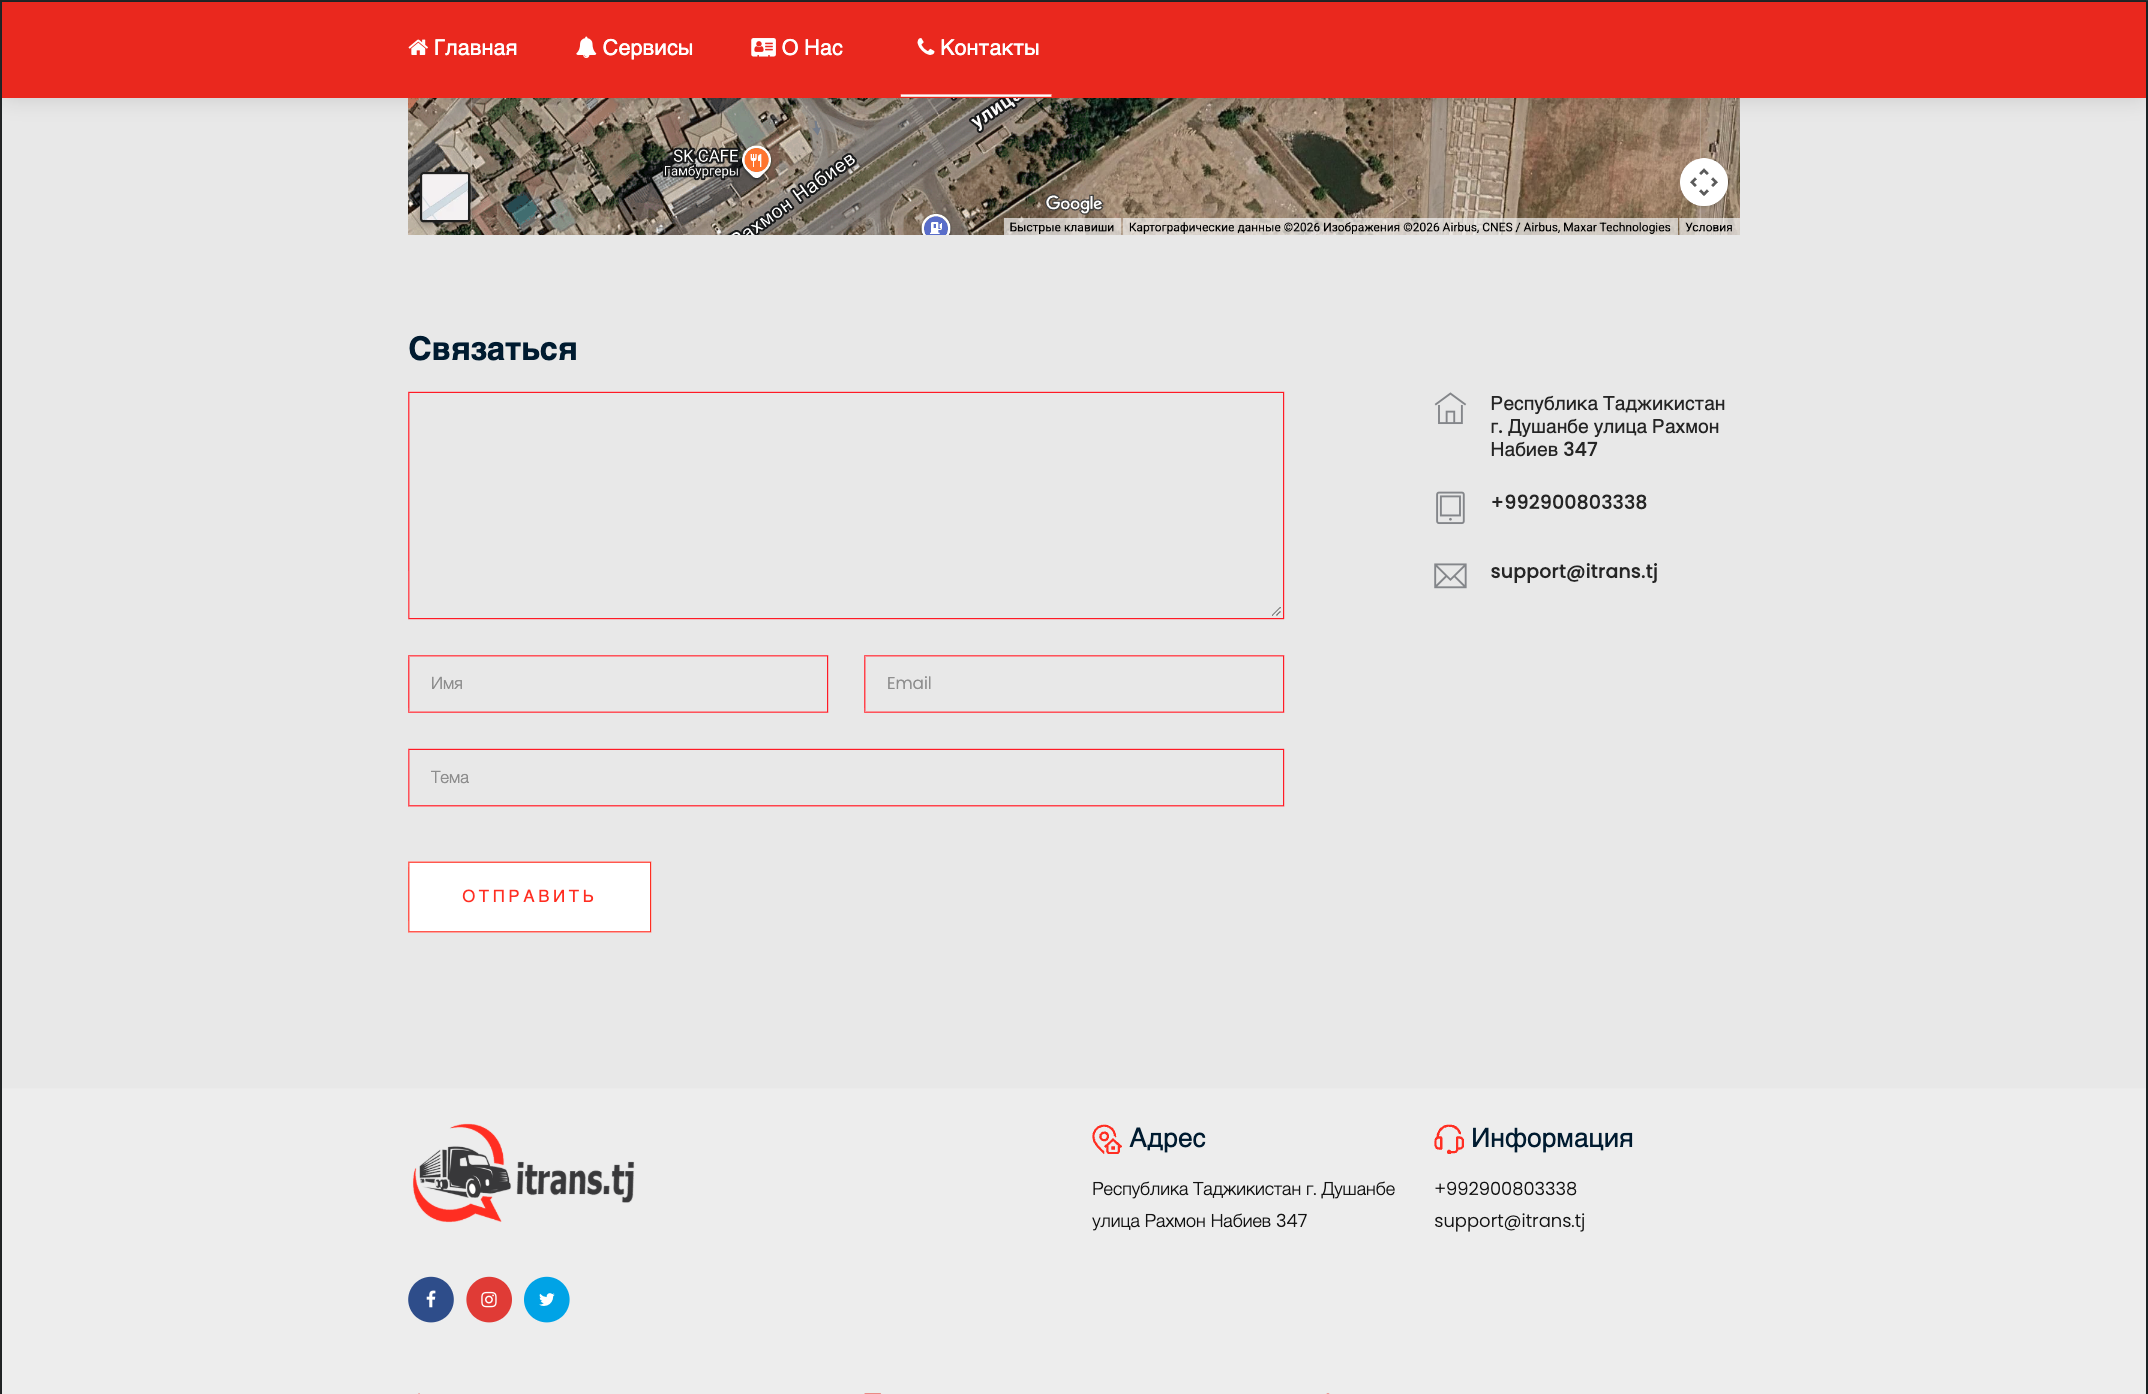Click the Контакты phone handset icon
This screenshot has width=2148, height=1394.
pos(926,46)
